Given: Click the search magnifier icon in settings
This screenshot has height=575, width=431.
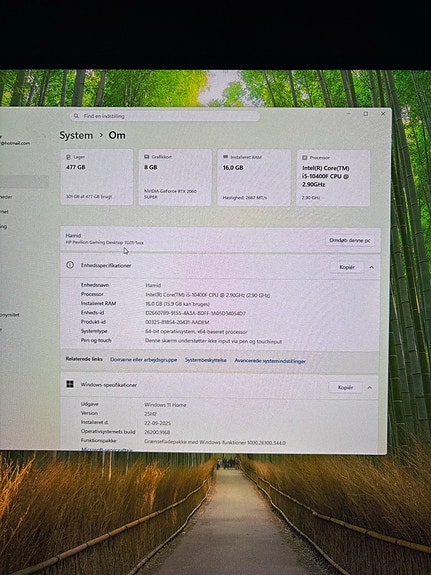Looking at the screenshot, I should (76, 116).
